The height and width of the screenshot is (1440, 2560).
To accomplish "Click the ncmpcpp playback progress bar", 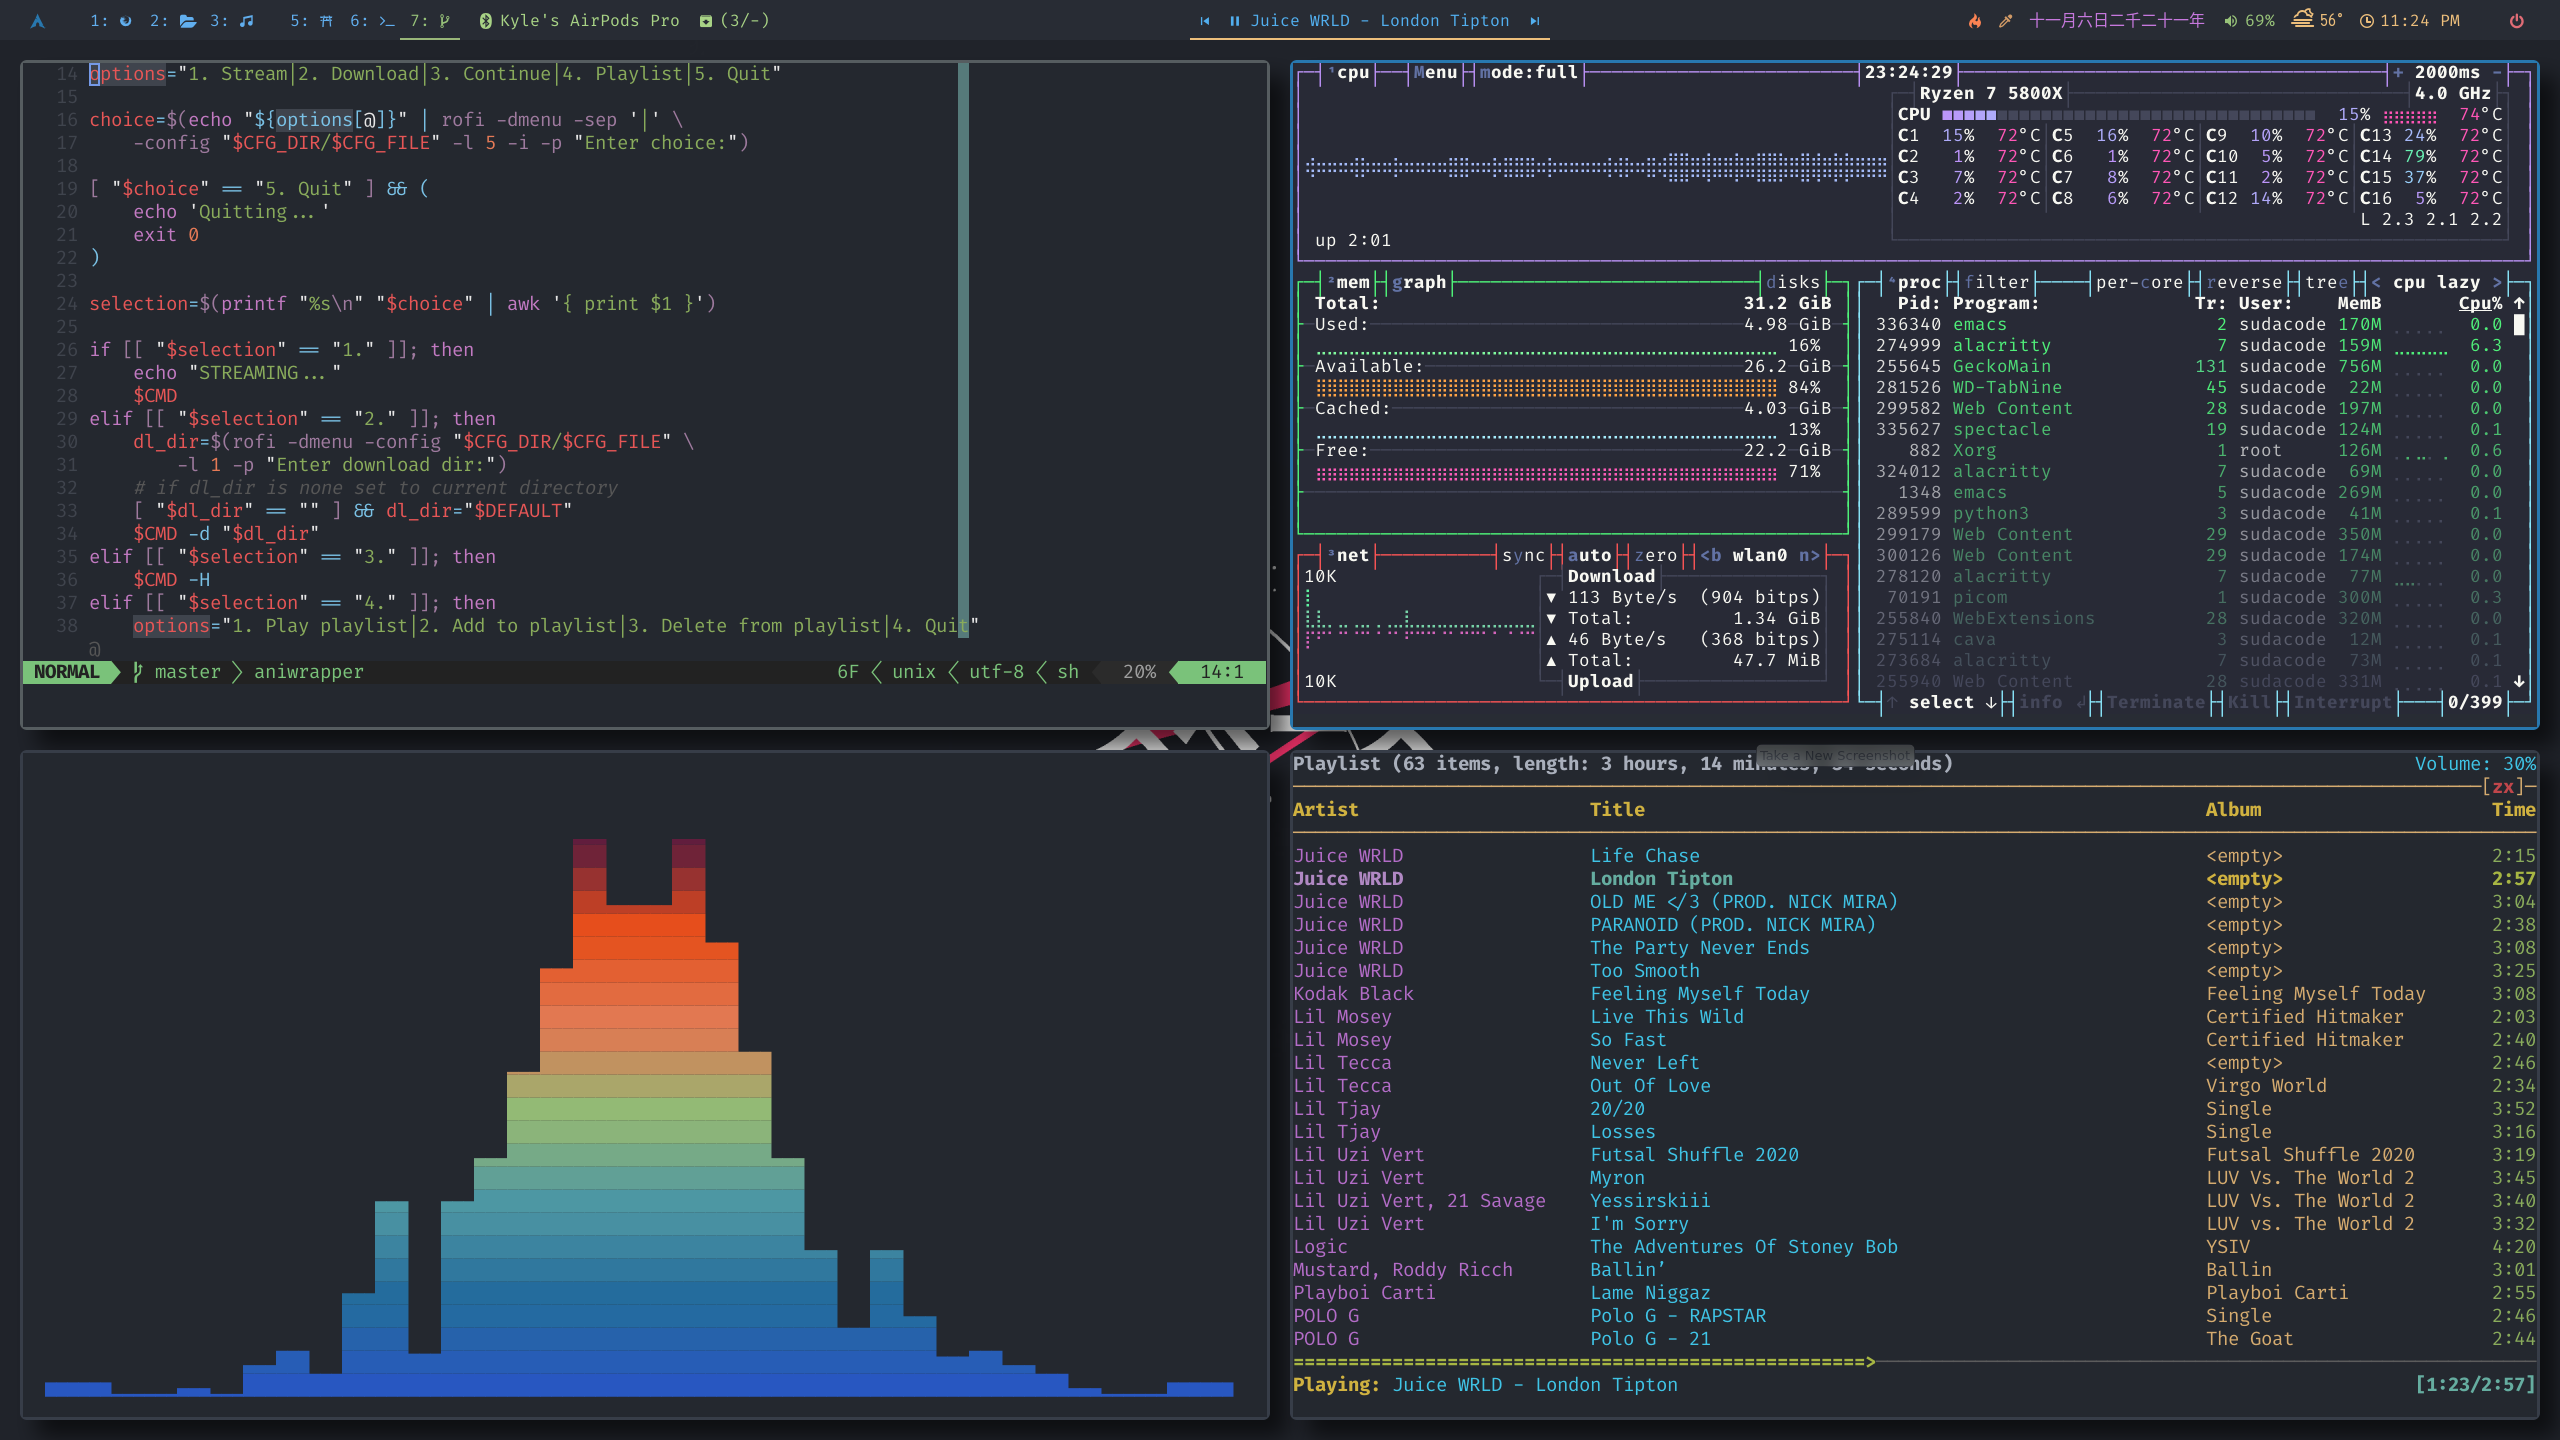I will [1914, 1361].
